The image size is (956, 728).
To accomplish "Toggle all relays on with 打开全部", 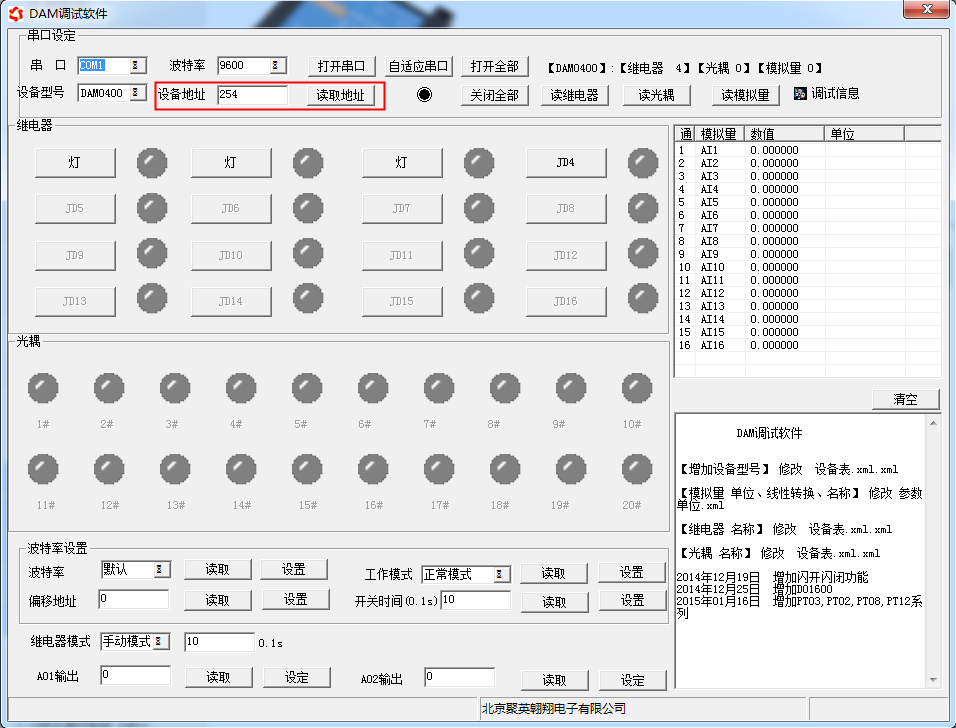I will pyautogui.click(x=495, y=66).
